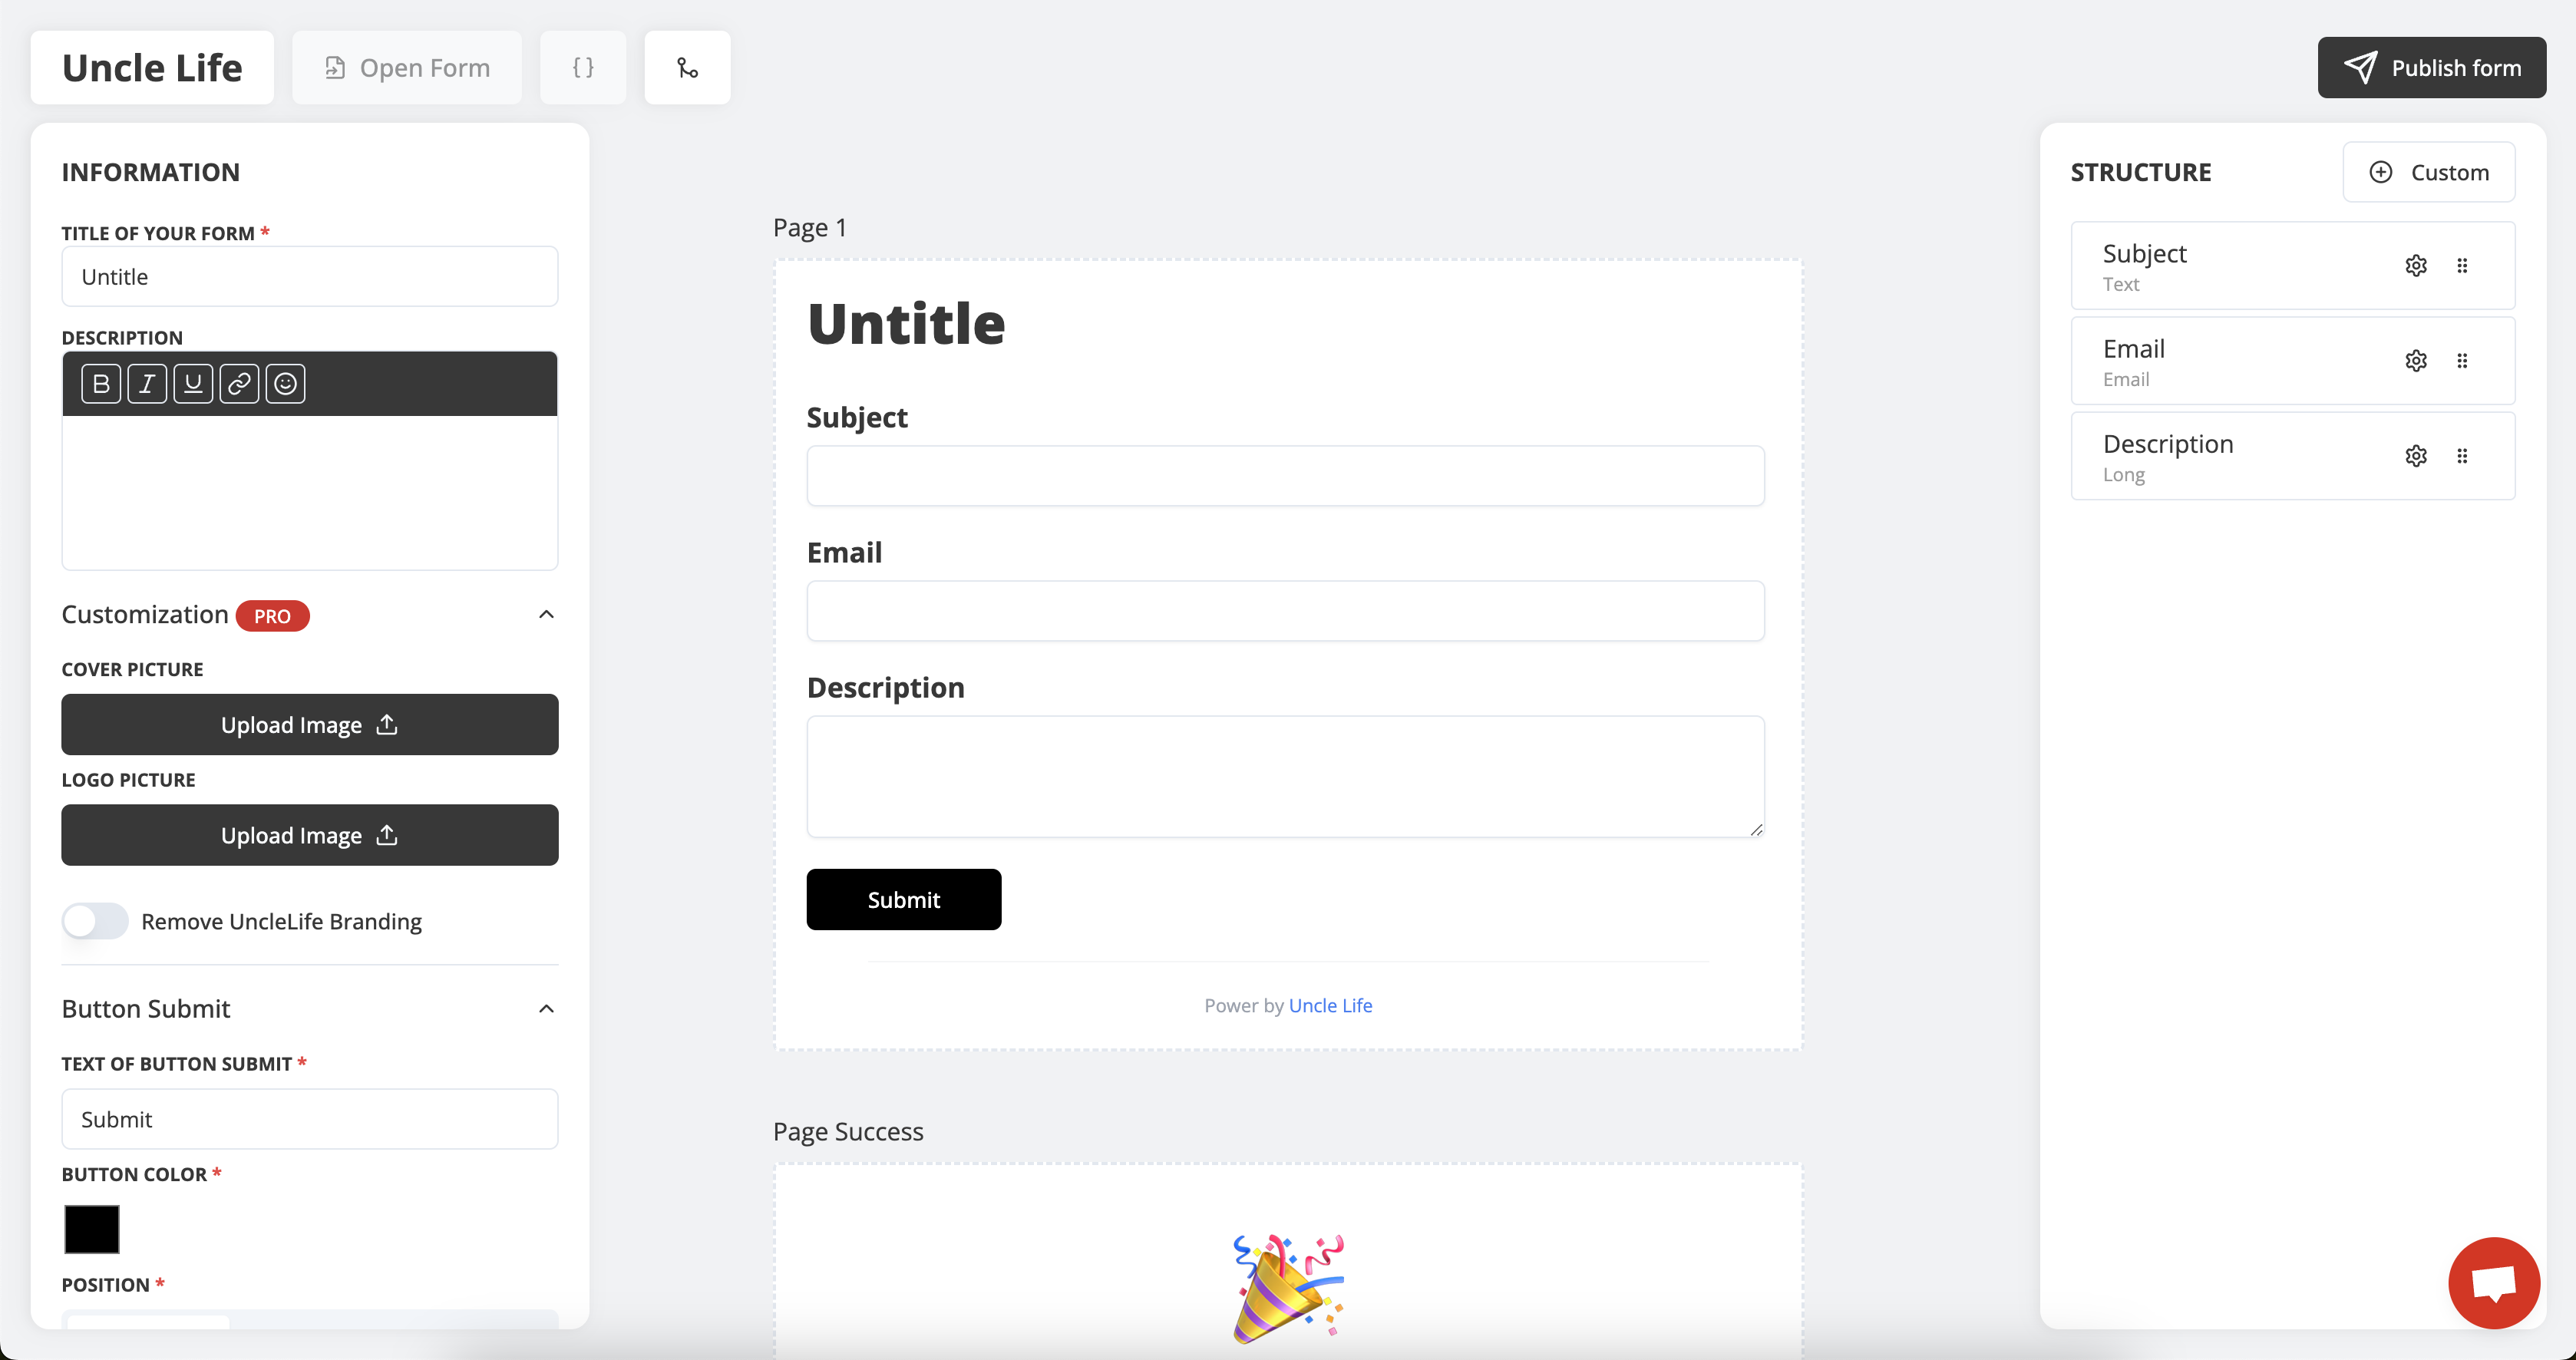The width and height of the screenshot is (2576, 1360).
Task: Focus the Title of your form input
Action: 310,277
